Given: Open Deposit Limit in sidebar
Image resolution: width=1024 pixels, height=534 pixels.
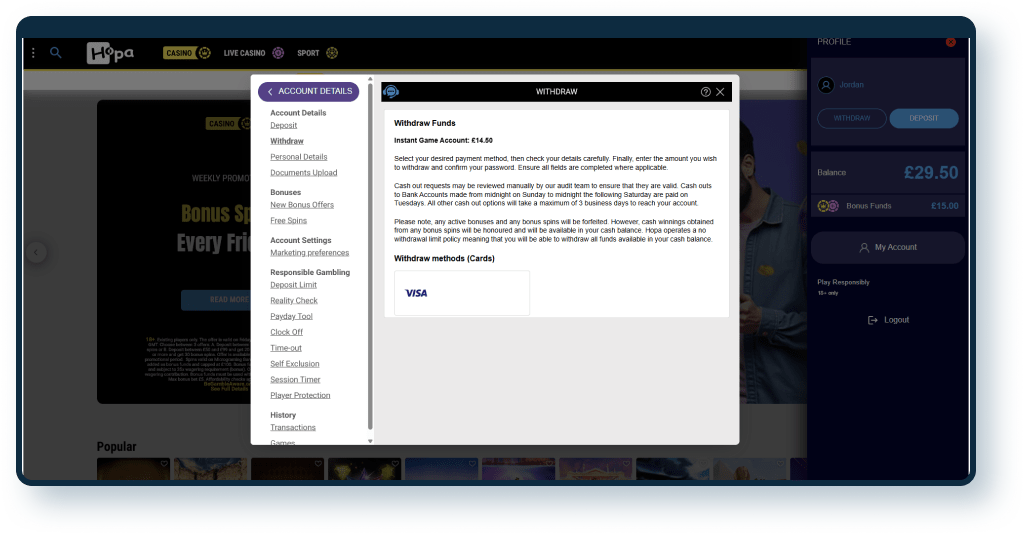Looking at the screenshot, I should pos(293,285).
